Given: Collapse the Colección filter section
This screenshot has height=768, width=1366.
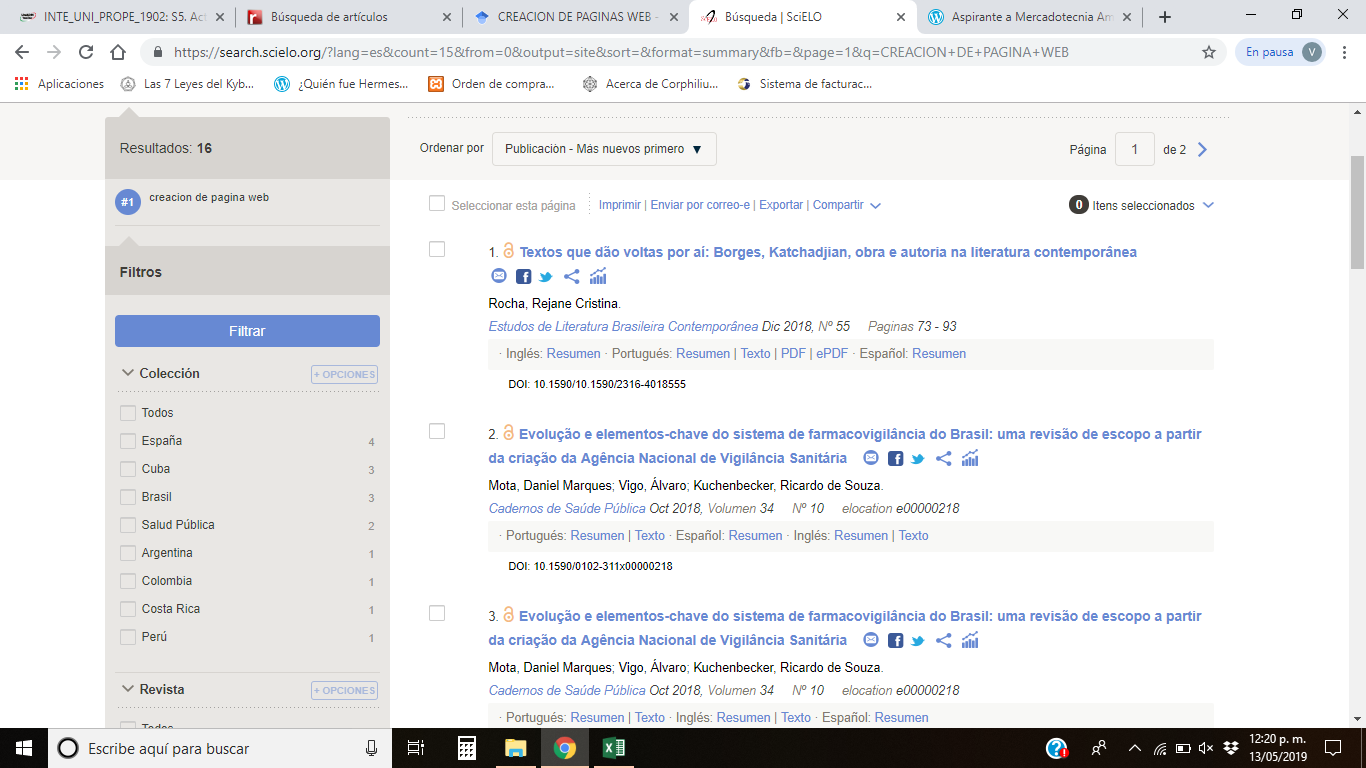Looking at the screenshot, I should tap(128, 373).
